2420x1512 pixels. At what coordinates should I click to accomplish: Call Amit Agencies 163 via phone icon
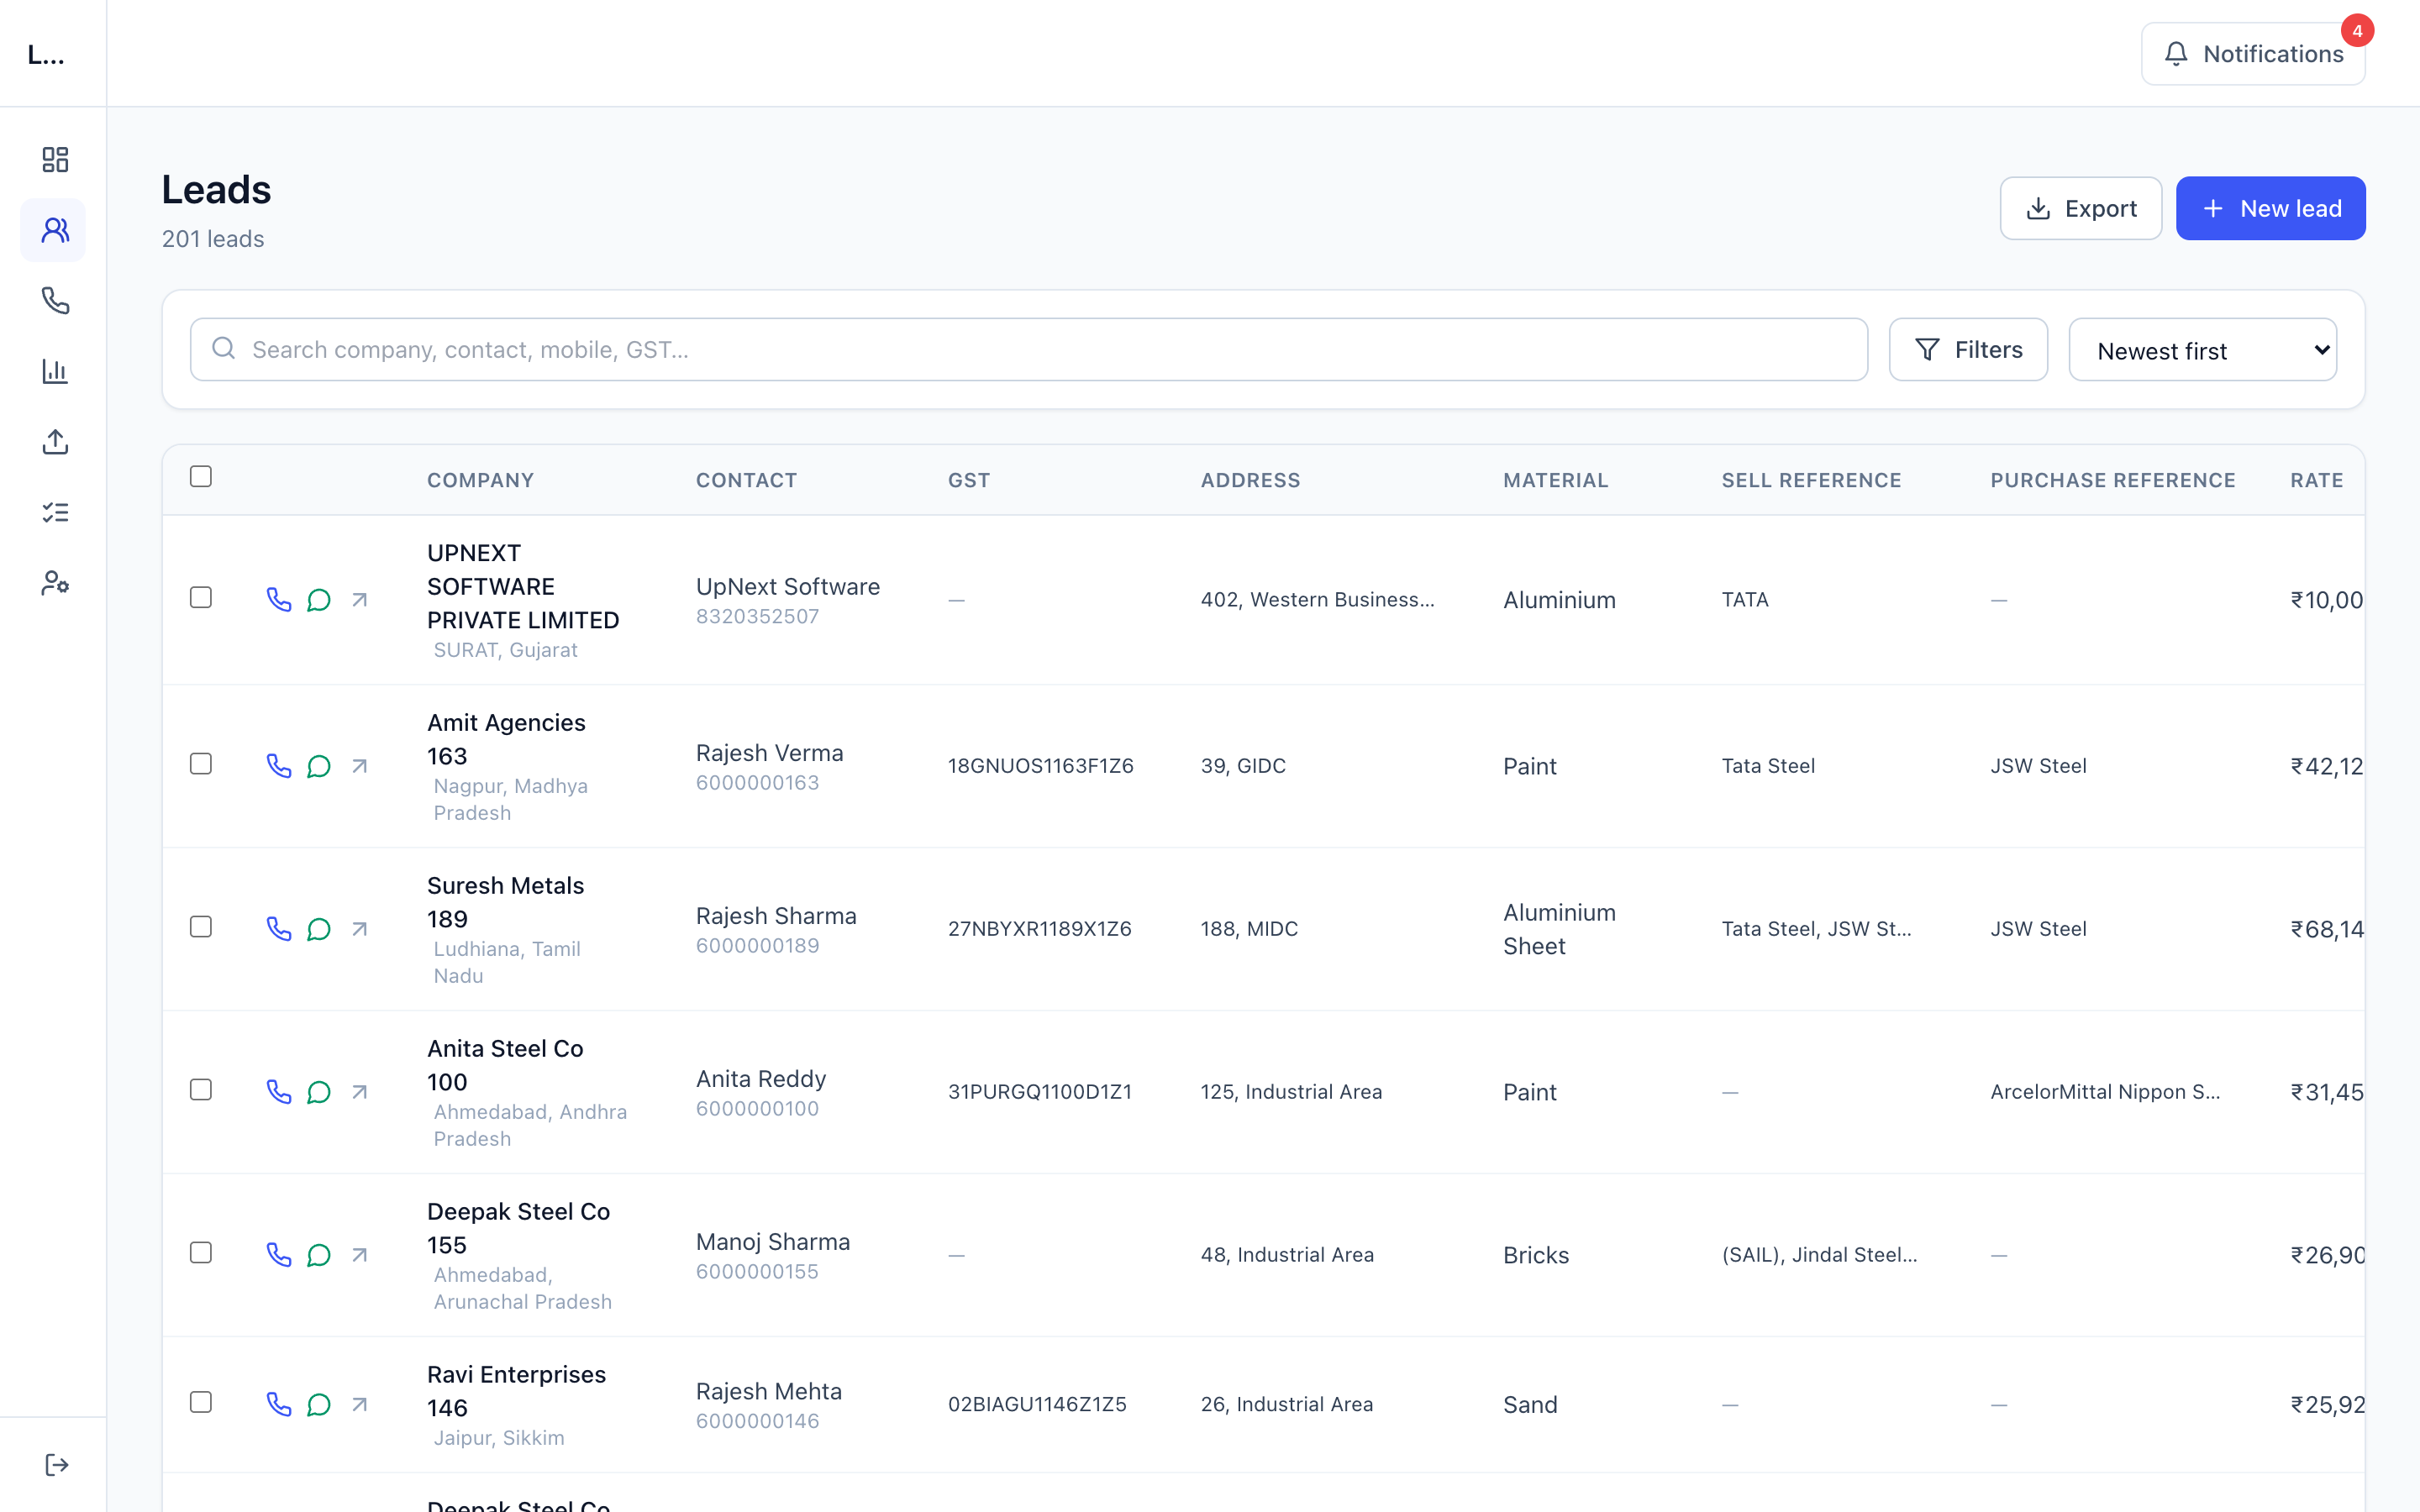[x=279, y=765]
